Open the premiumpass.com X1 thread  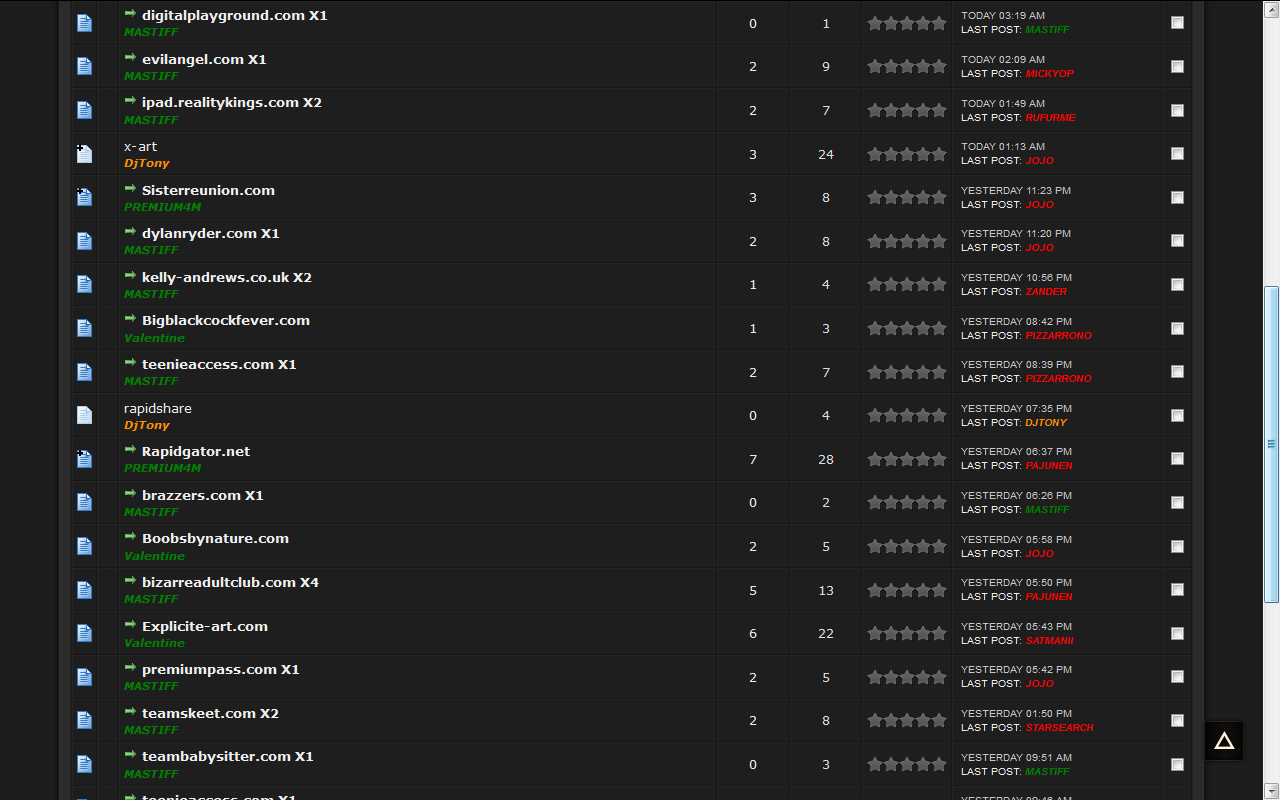pos(221,669)
